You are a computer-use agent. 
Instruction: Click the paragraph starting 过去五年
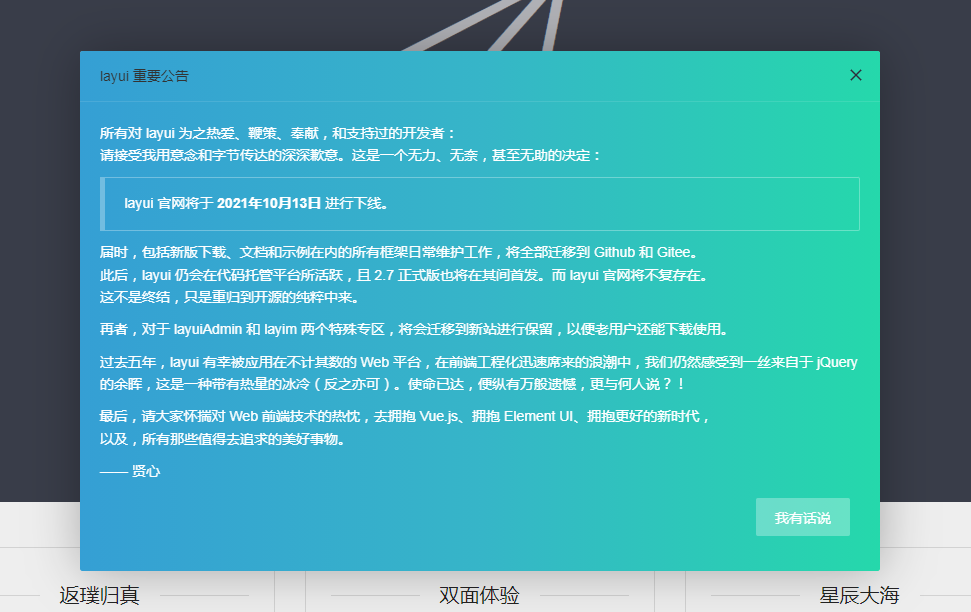click(479, 373)
